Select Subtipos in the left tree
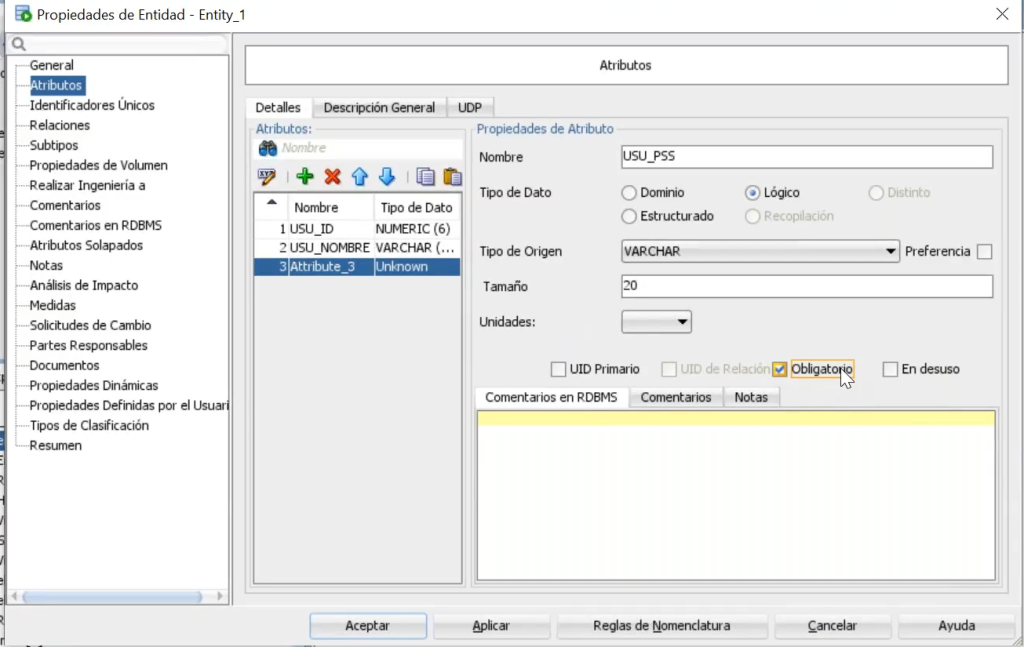The height and width of the screenshot is (647, 1024). coord(54,145)
